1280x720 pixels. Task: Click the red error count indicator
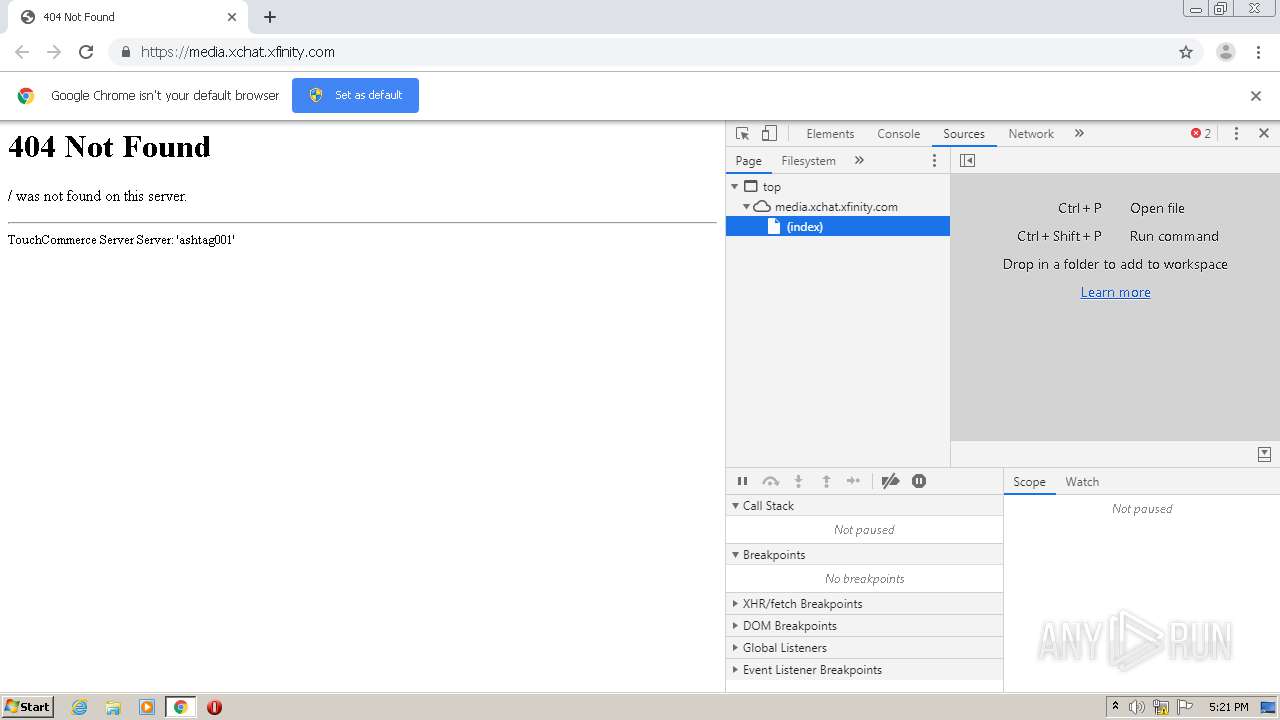(1201, 133)
